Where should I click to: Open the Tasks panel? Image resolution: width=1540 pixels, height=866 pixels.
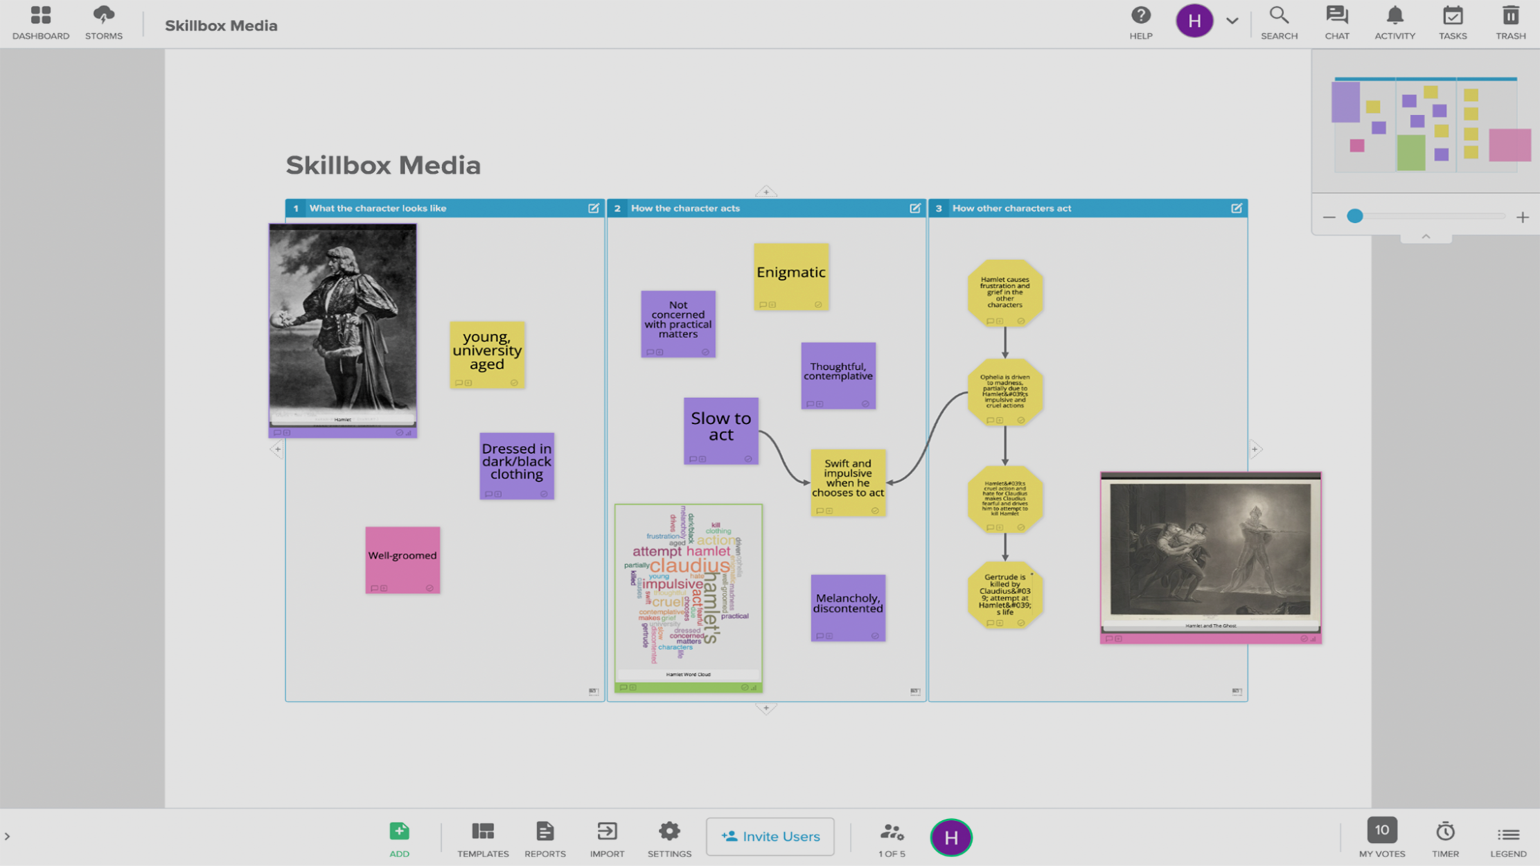(1452, 23)
